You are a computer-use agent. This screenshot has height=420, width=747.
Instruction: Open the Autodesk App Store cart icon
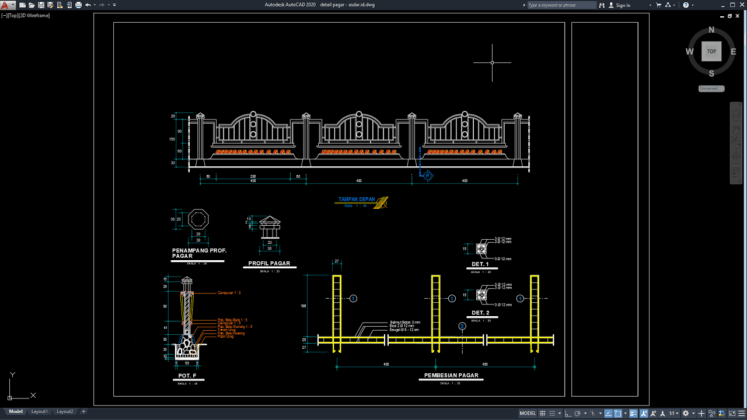[659, 5]
